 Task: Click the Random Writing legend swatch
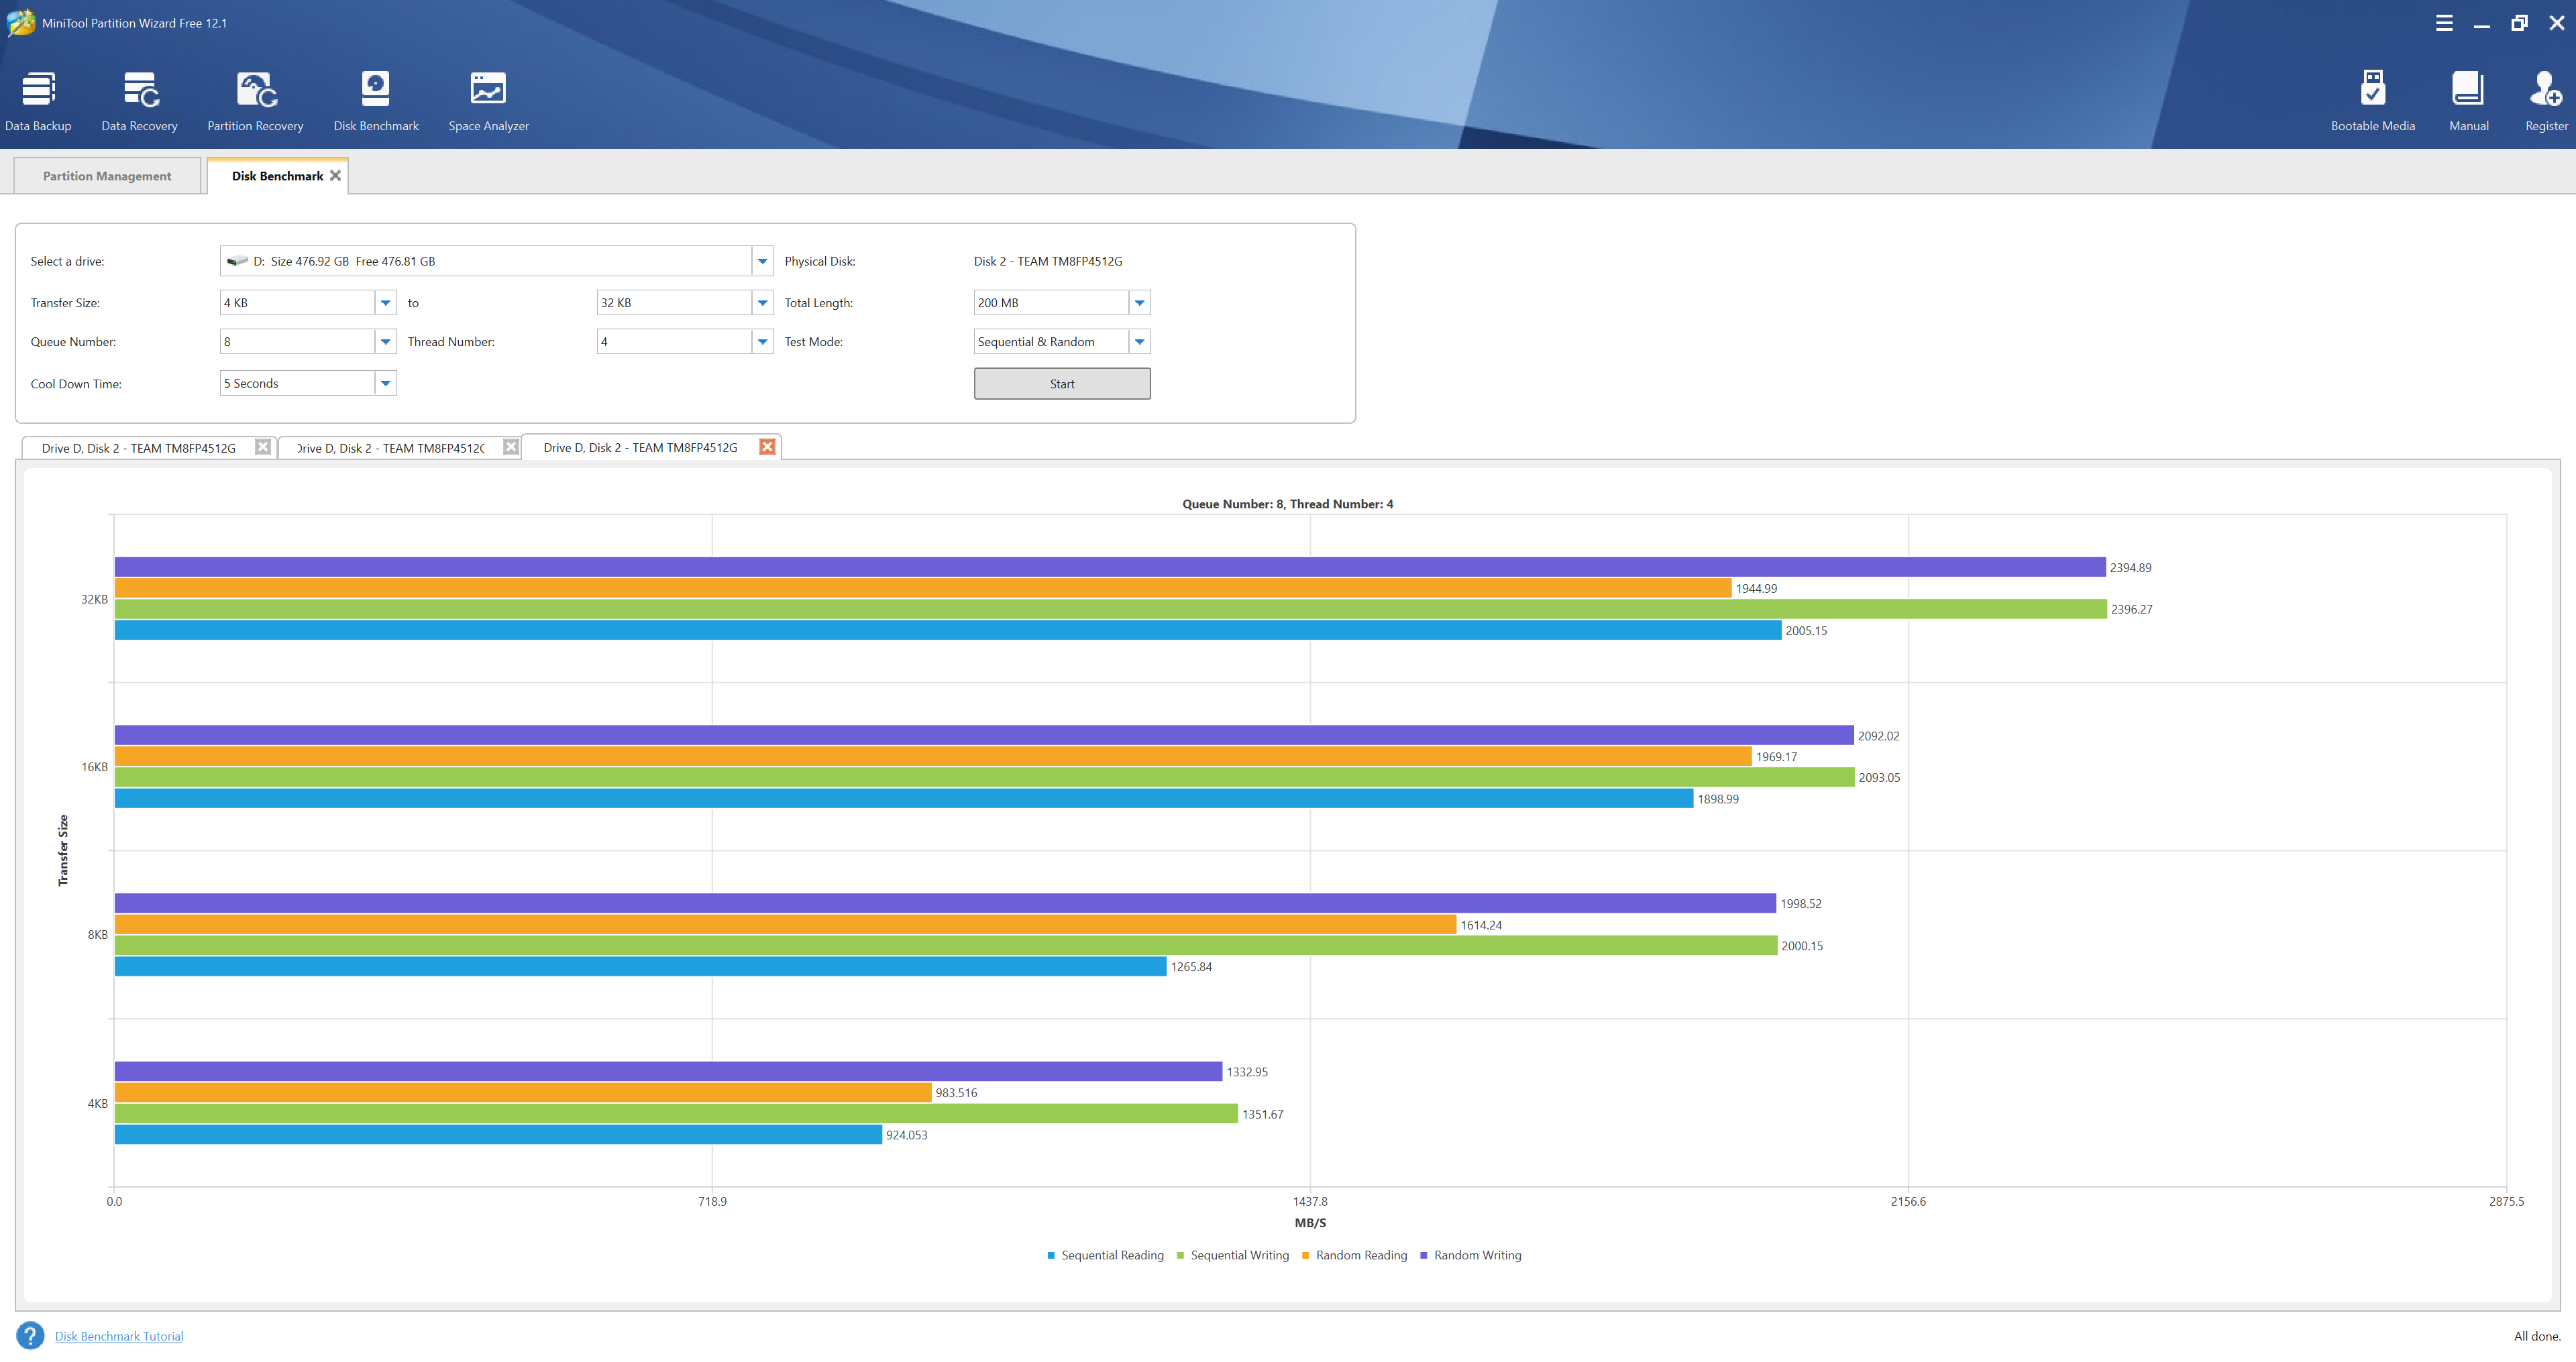point(1423,1255)
